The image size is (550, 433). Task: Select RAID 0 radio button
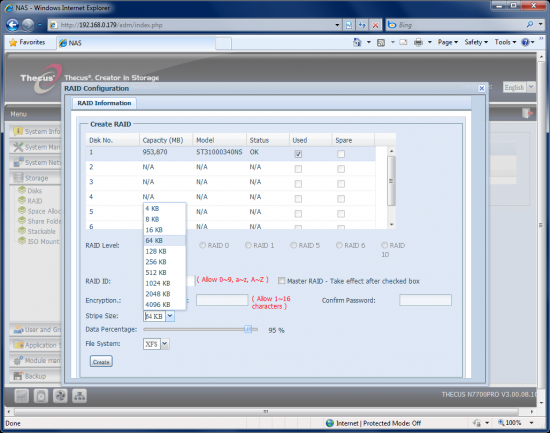[x=202, y=245]
